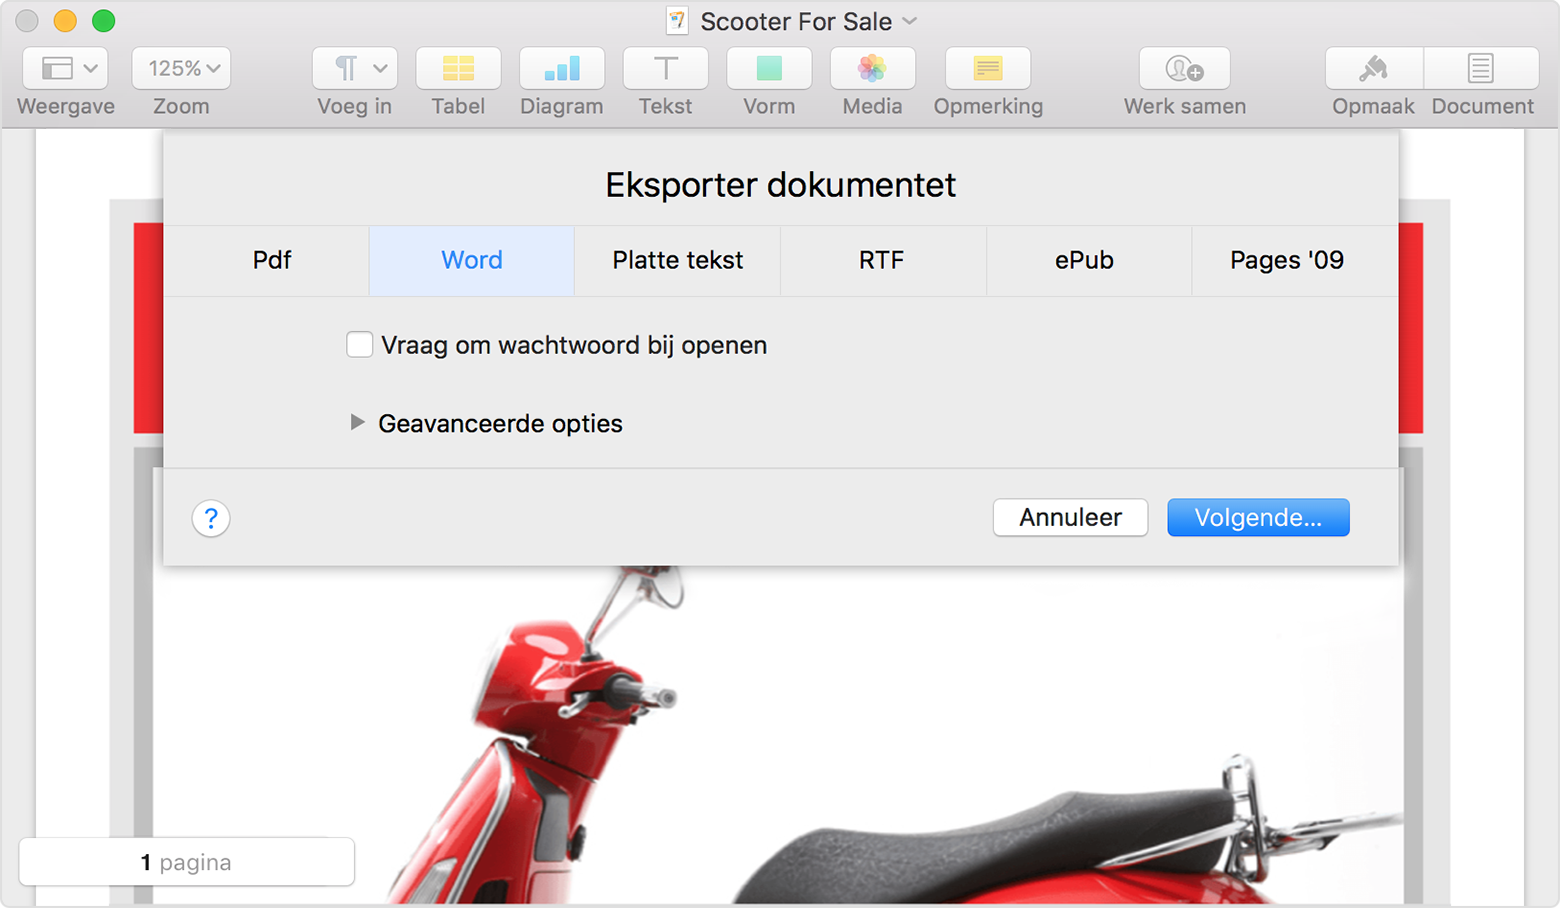The height and width of the screenshot is (908, 1560).
Task: Open the Tabel insertion tool
Action: [x=458, y=68]
